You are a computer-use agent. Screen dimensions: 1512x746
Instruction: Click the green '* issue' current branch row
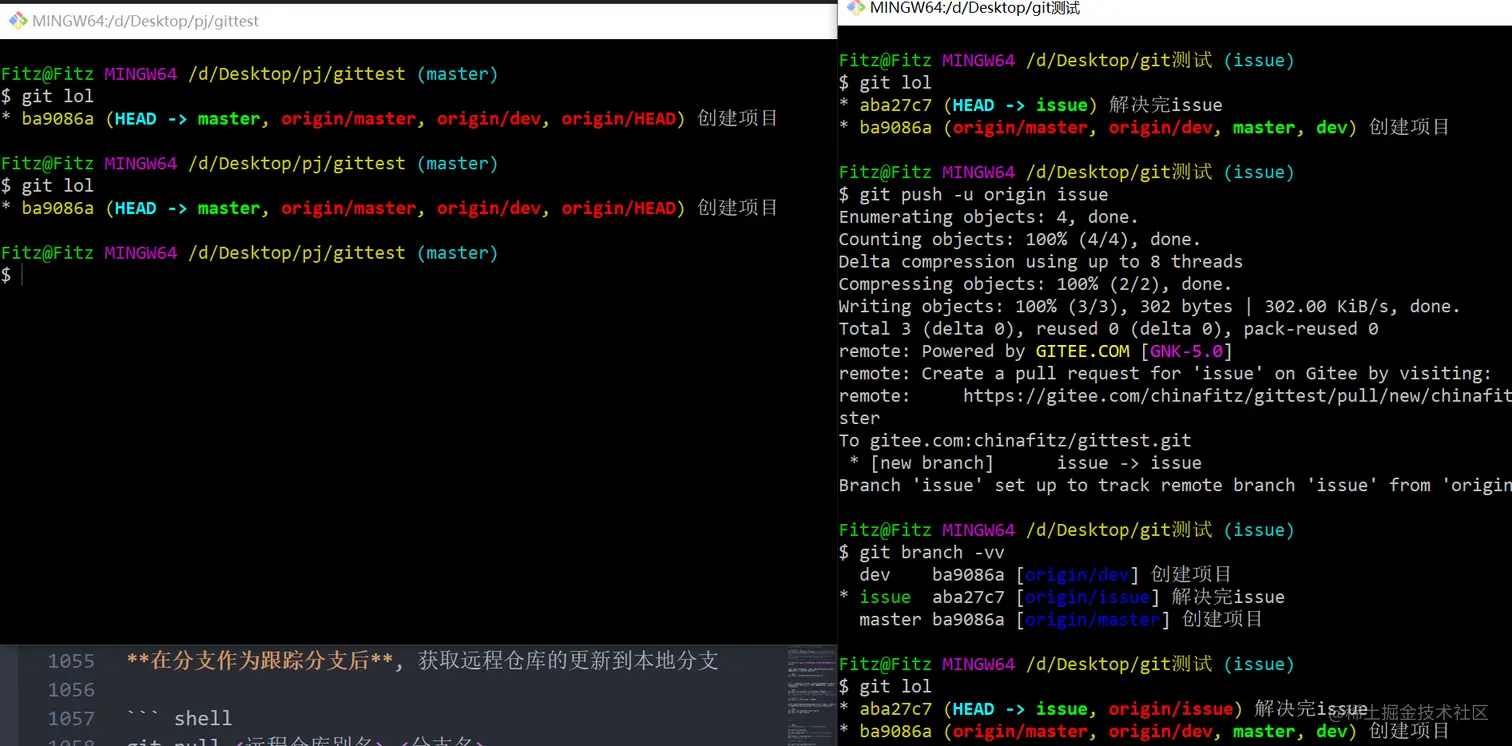pyautogui.click(x=1061, y=597)
